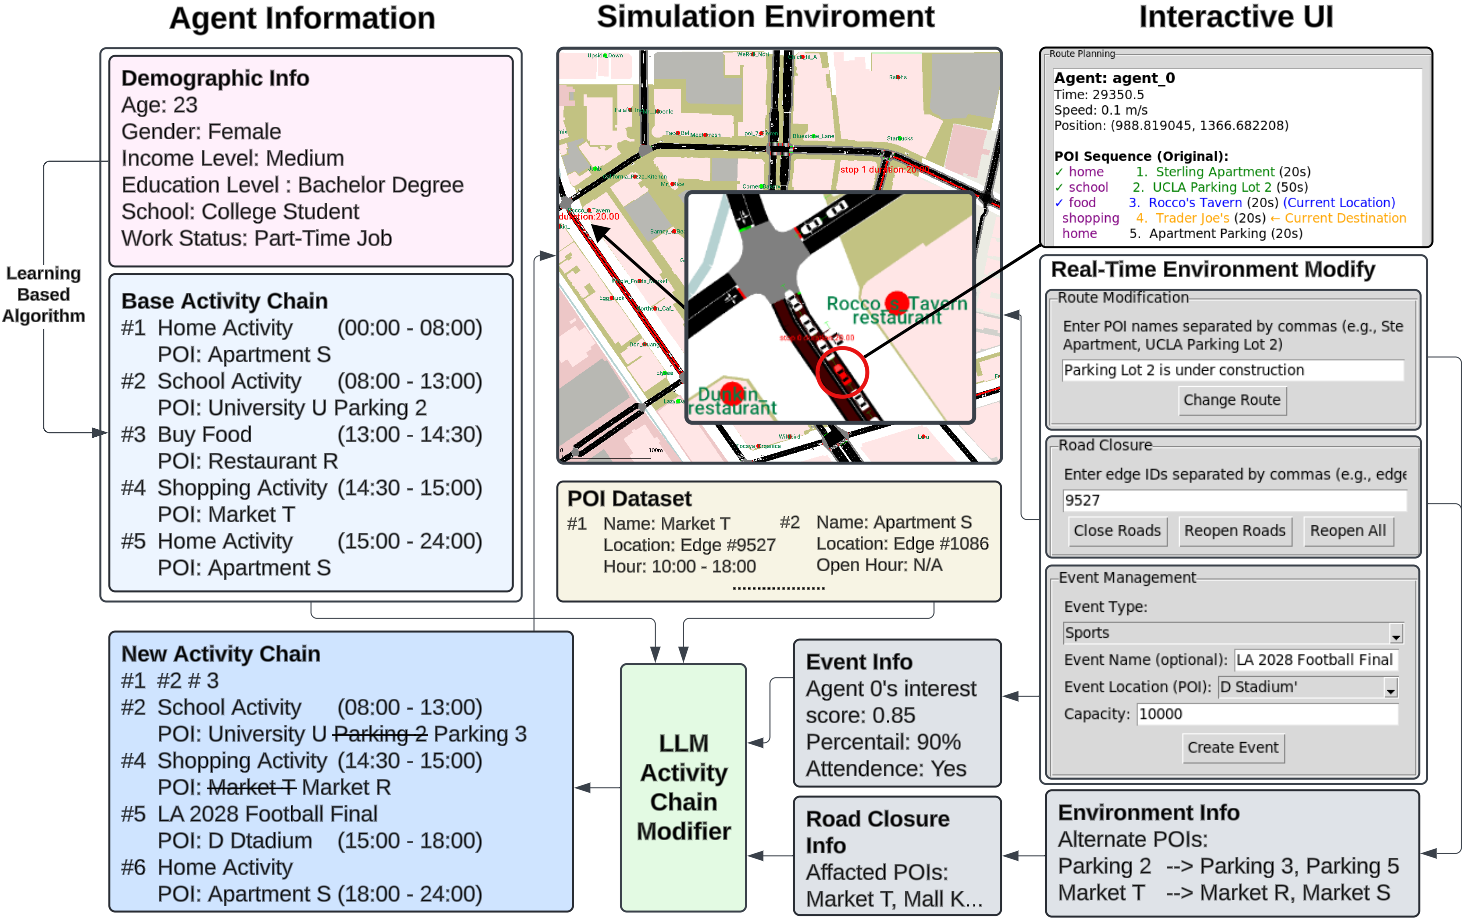Image resolution: width=1467 pixels, height=924 pixels.
Task: Click '#3 Buy Food' activity row
Action: [x=302, y=435]
